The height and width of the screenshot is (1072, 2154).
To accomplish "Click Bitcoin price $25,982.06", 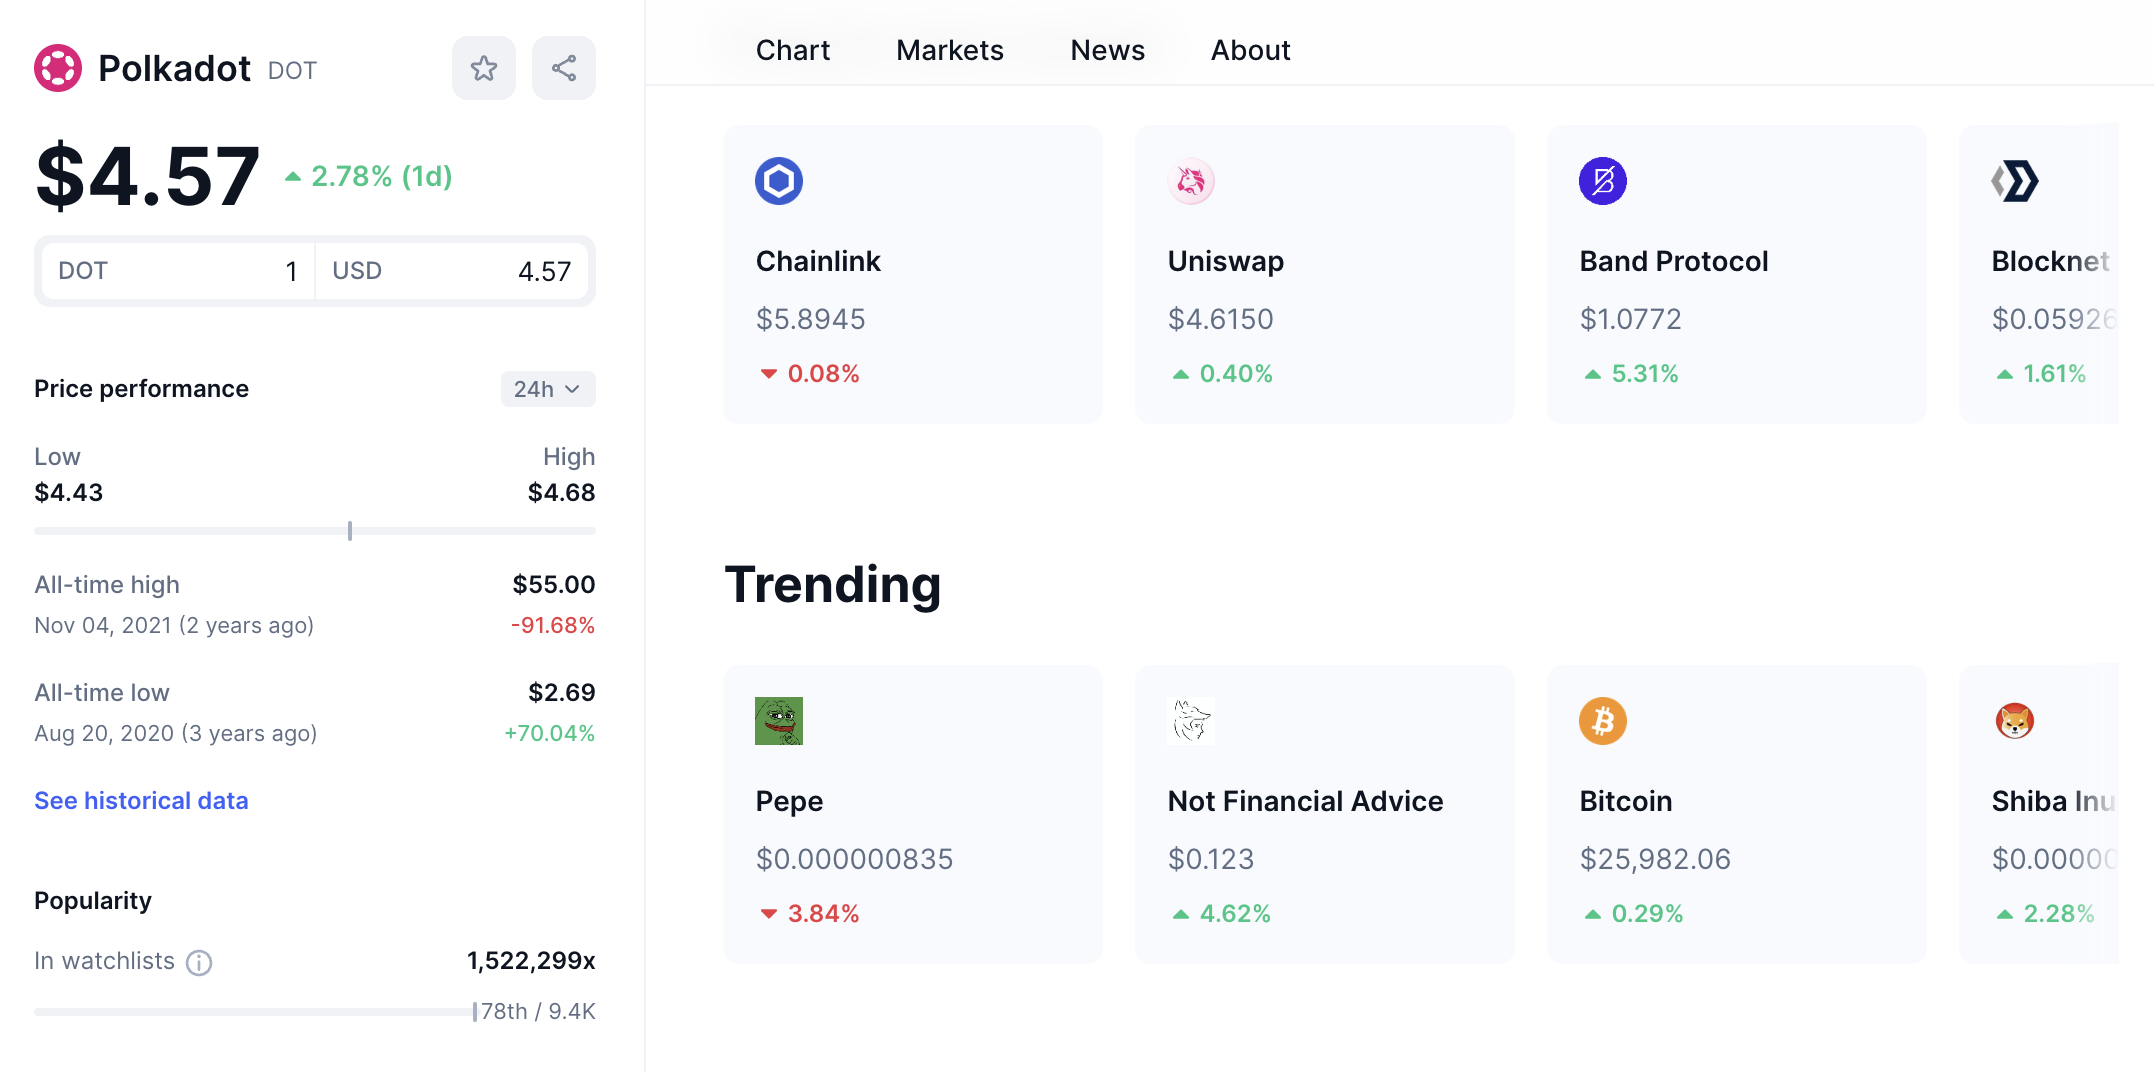I will point(1655,859).
